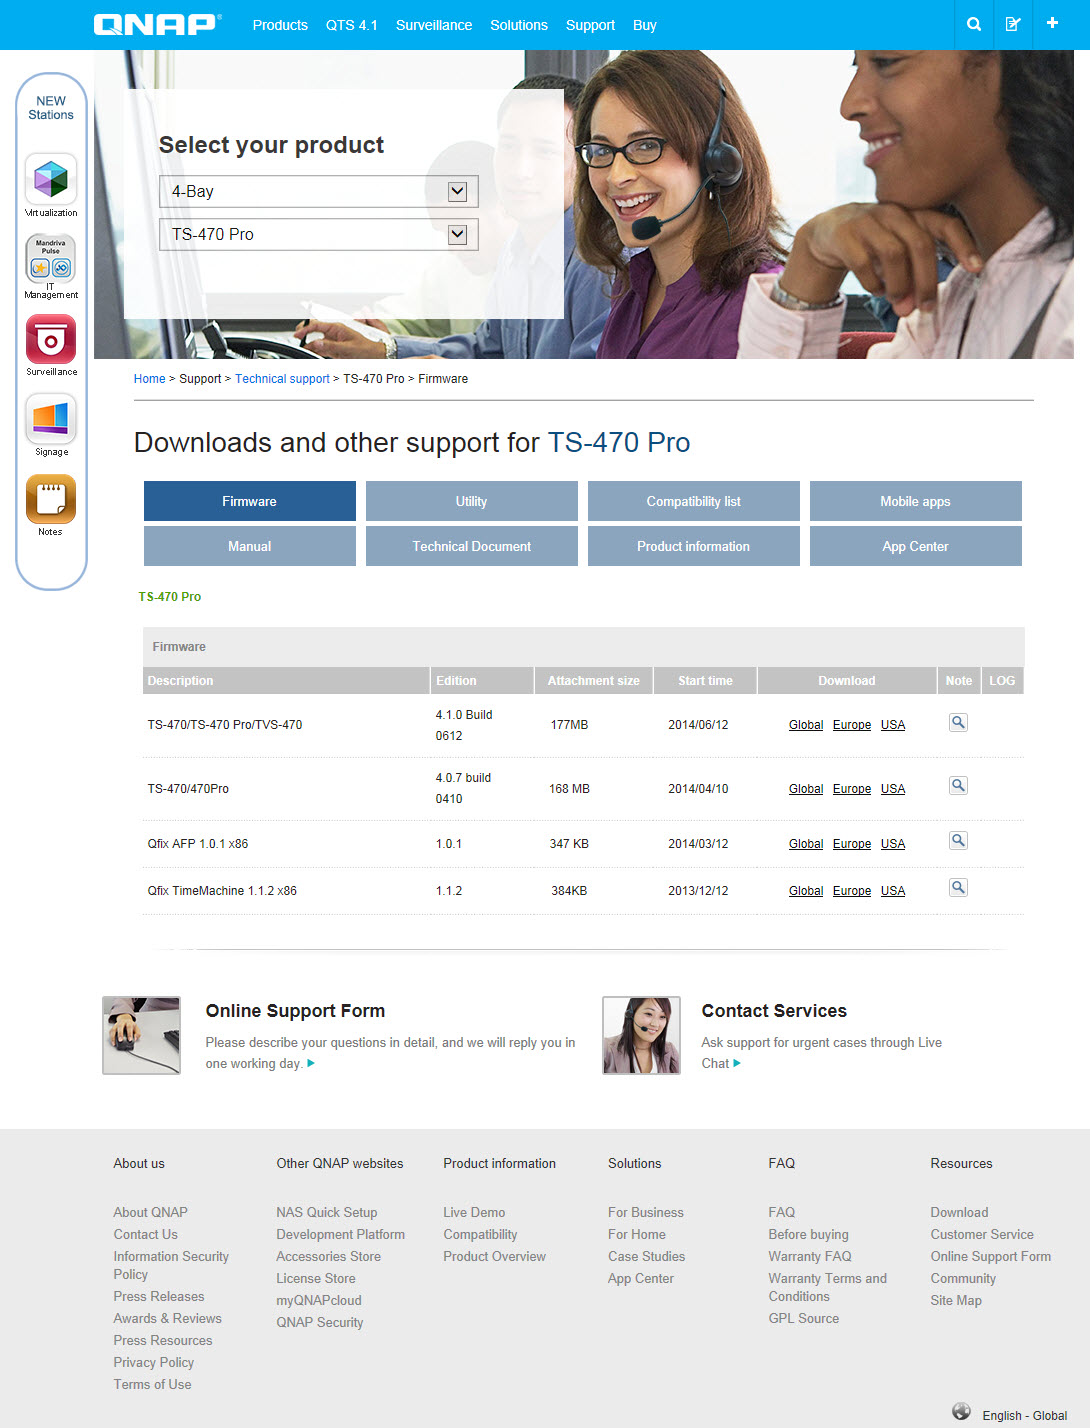
Task: Download Qfix AFP 1.0.1 from Europe
Action: (852, 844)
